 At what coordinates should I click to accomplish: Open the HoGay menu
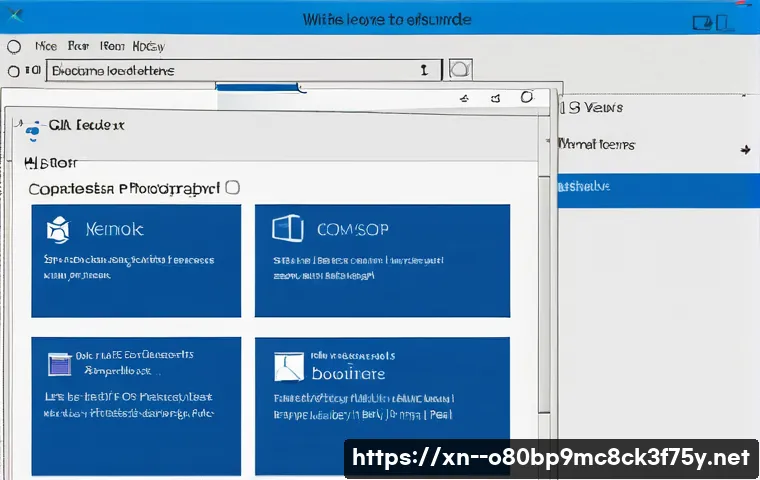(149, 46)
